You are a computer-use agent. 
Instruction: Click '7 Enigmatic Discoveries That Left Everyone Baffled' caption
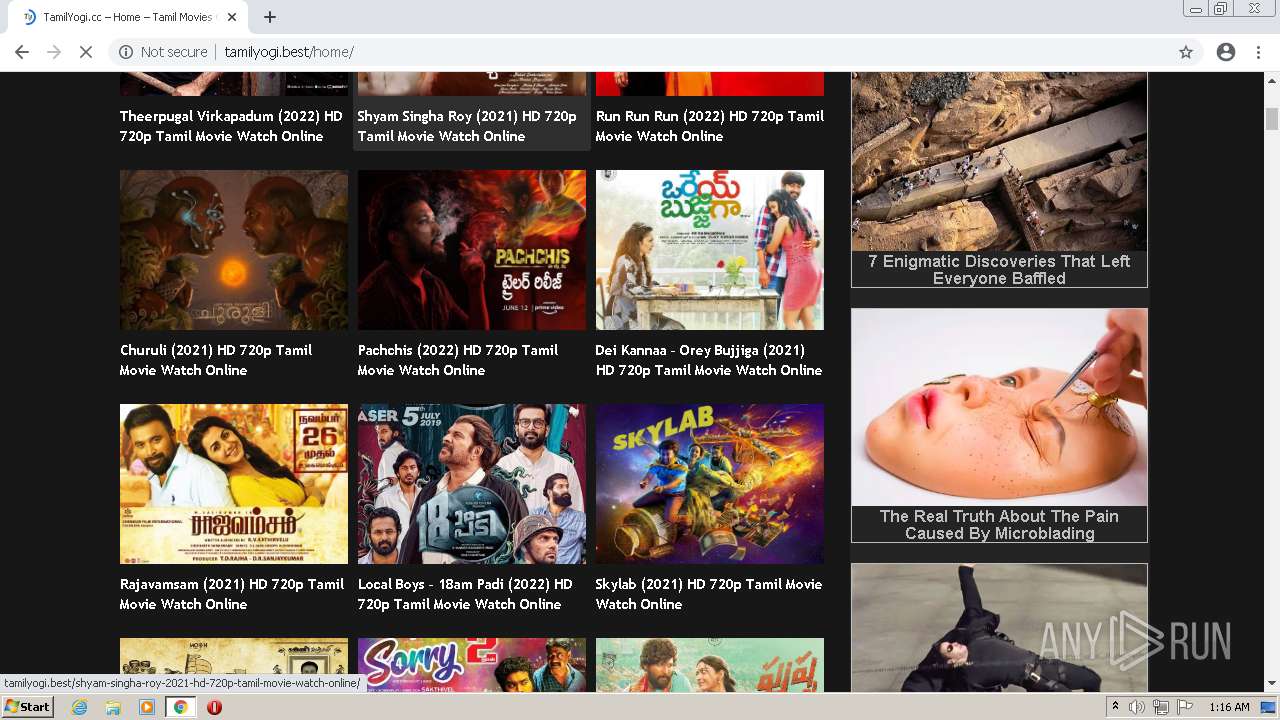tap(999, 270)
